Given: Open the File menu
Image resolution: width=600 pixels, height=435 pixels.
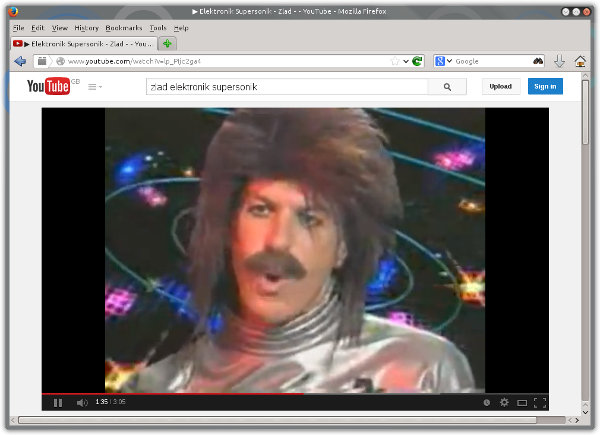Looking at the screenshot, I should point(18,28).
